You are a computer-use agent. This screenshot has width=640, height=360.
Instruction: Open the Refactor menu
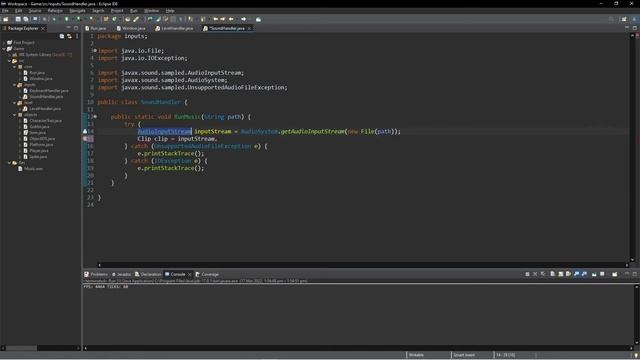pyautogui.click(x=55, y=11)
